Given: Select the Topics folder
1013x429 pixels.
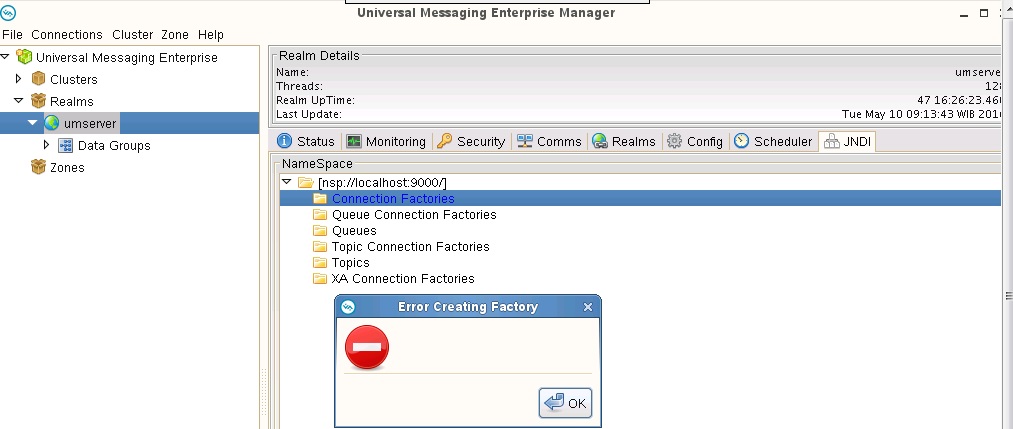Looking at the screenshot, I should pos(351,263).
